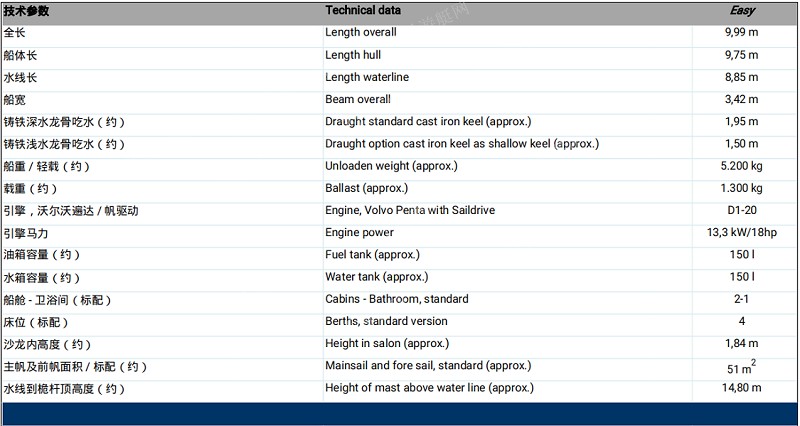The width and height of the screenshot is (800, 426).
Task: Click the 51 m² sail area value
Action: point(741,367)
